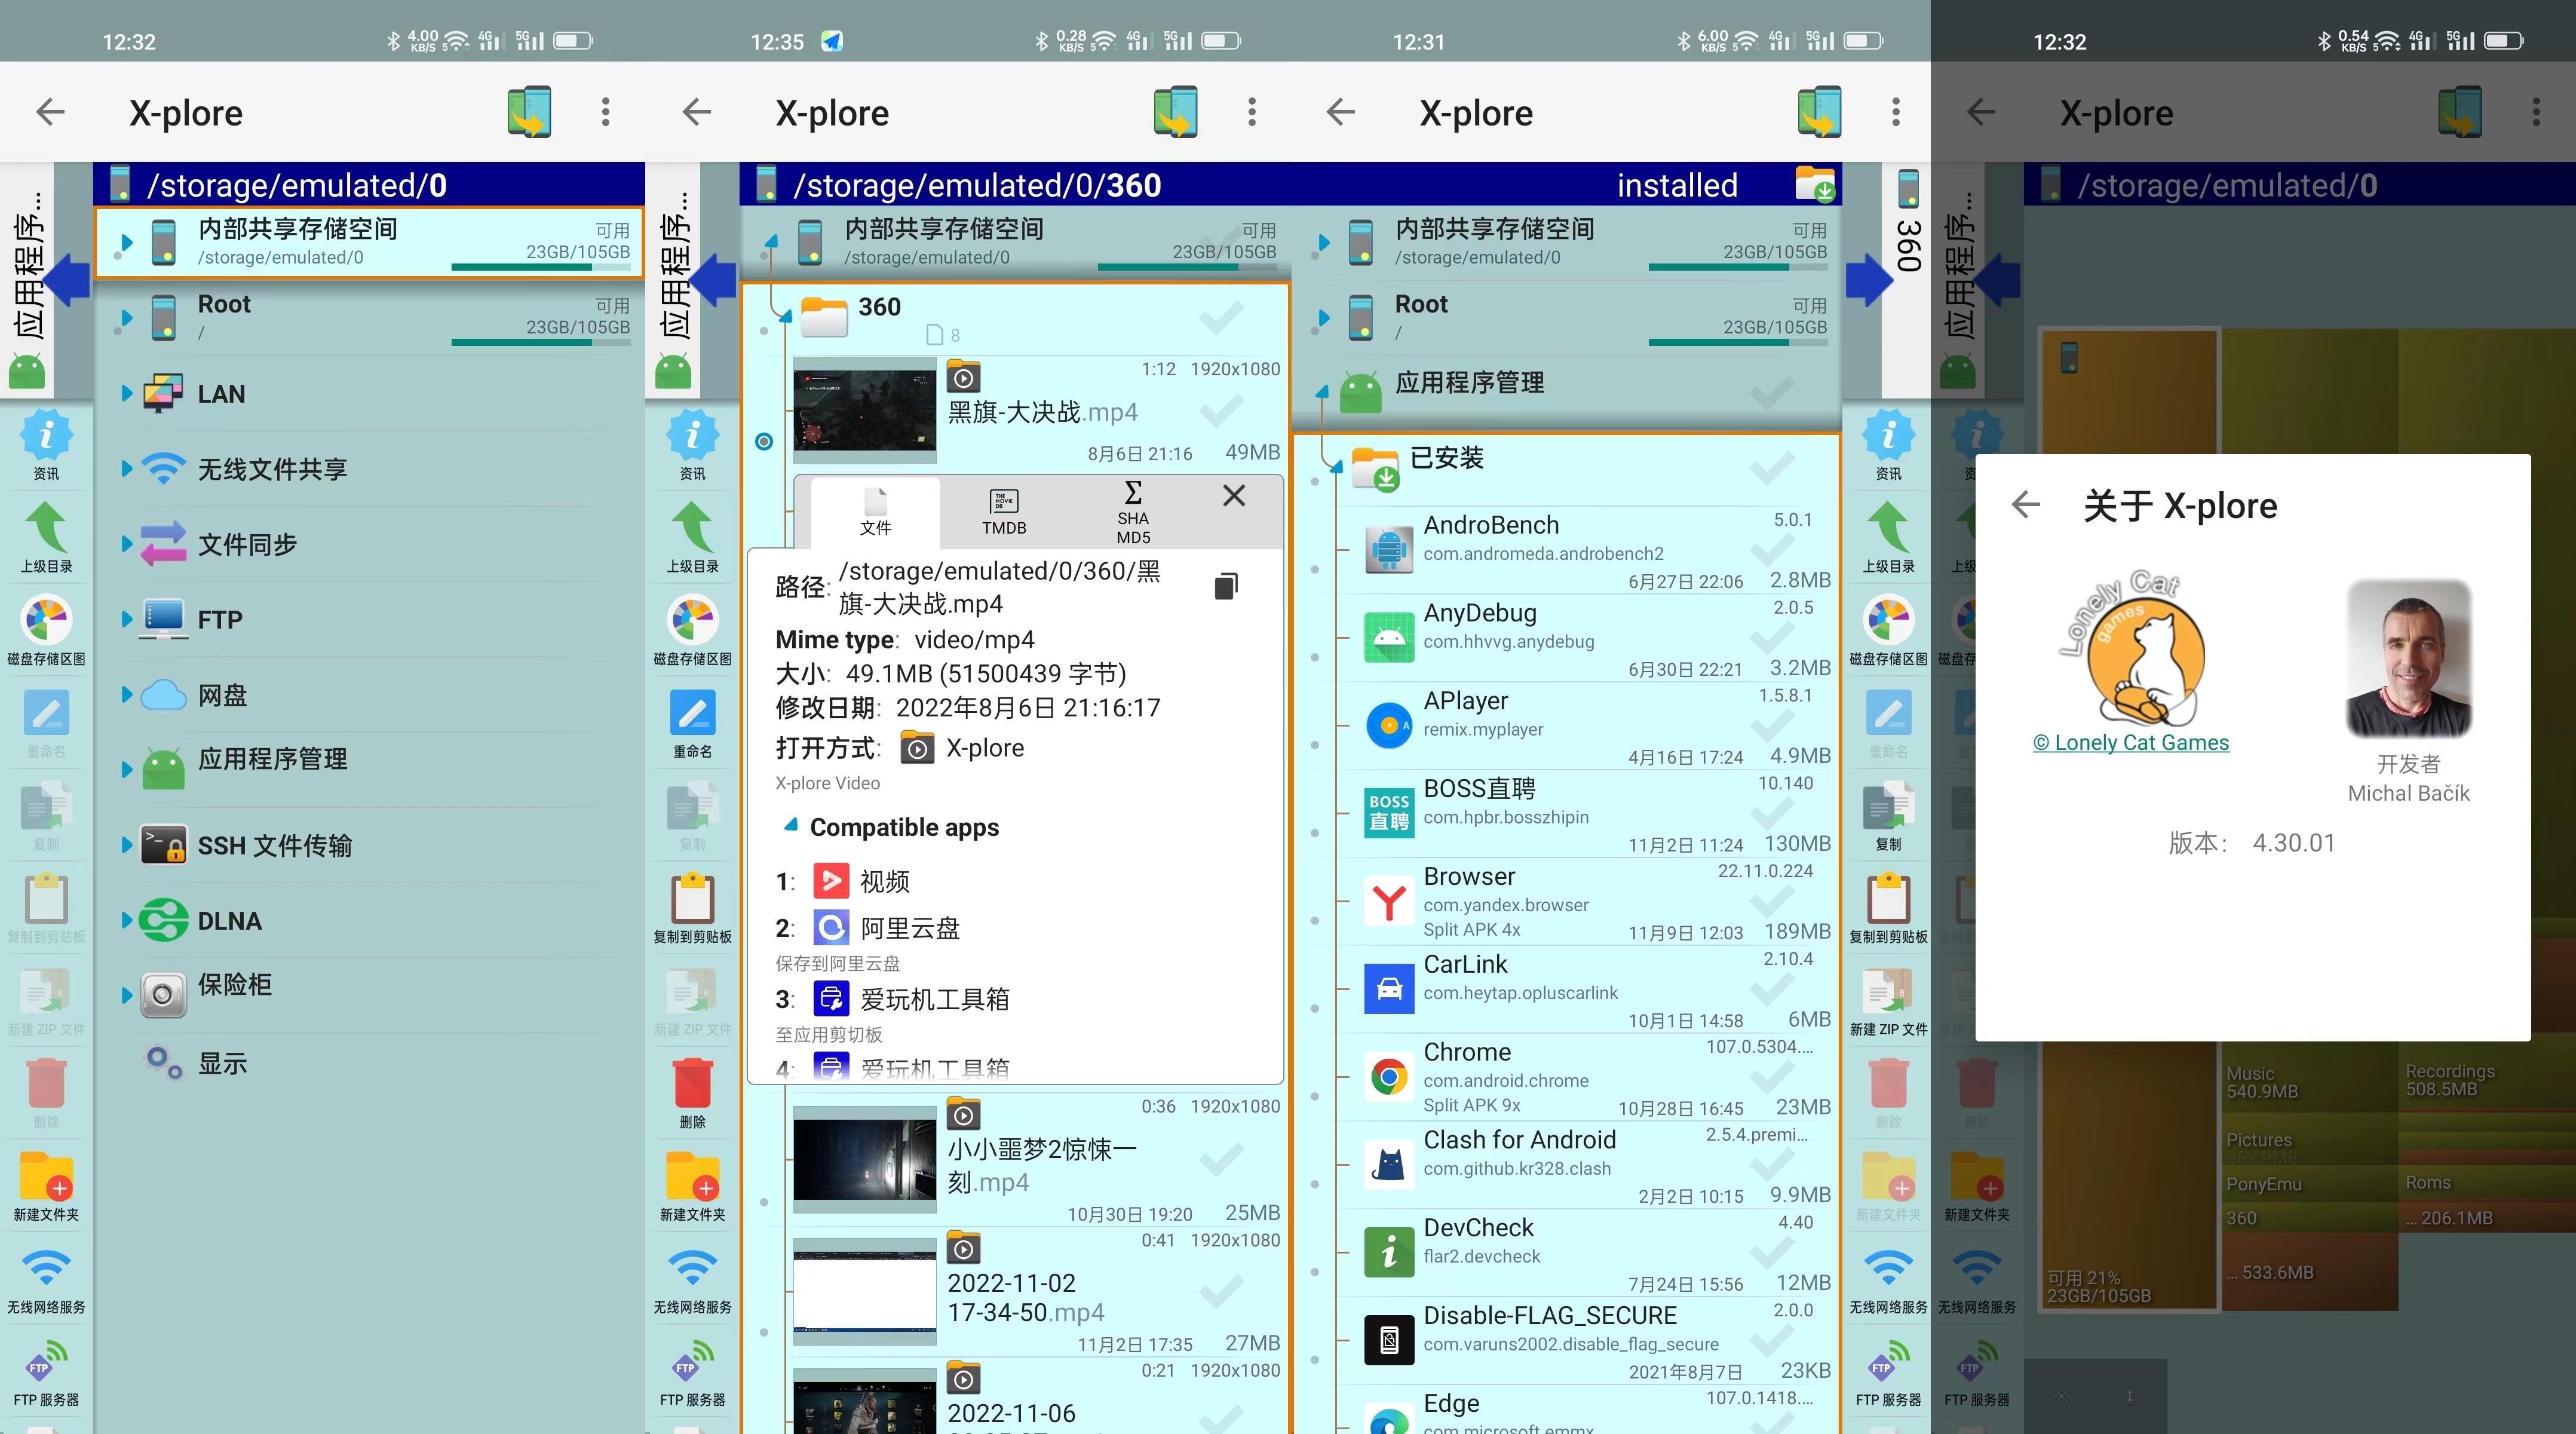Open 网盘 cloud storage entry
The width and height of the screenshot is (2576, 1434).
pyautogui.click(x=370, y=694)
